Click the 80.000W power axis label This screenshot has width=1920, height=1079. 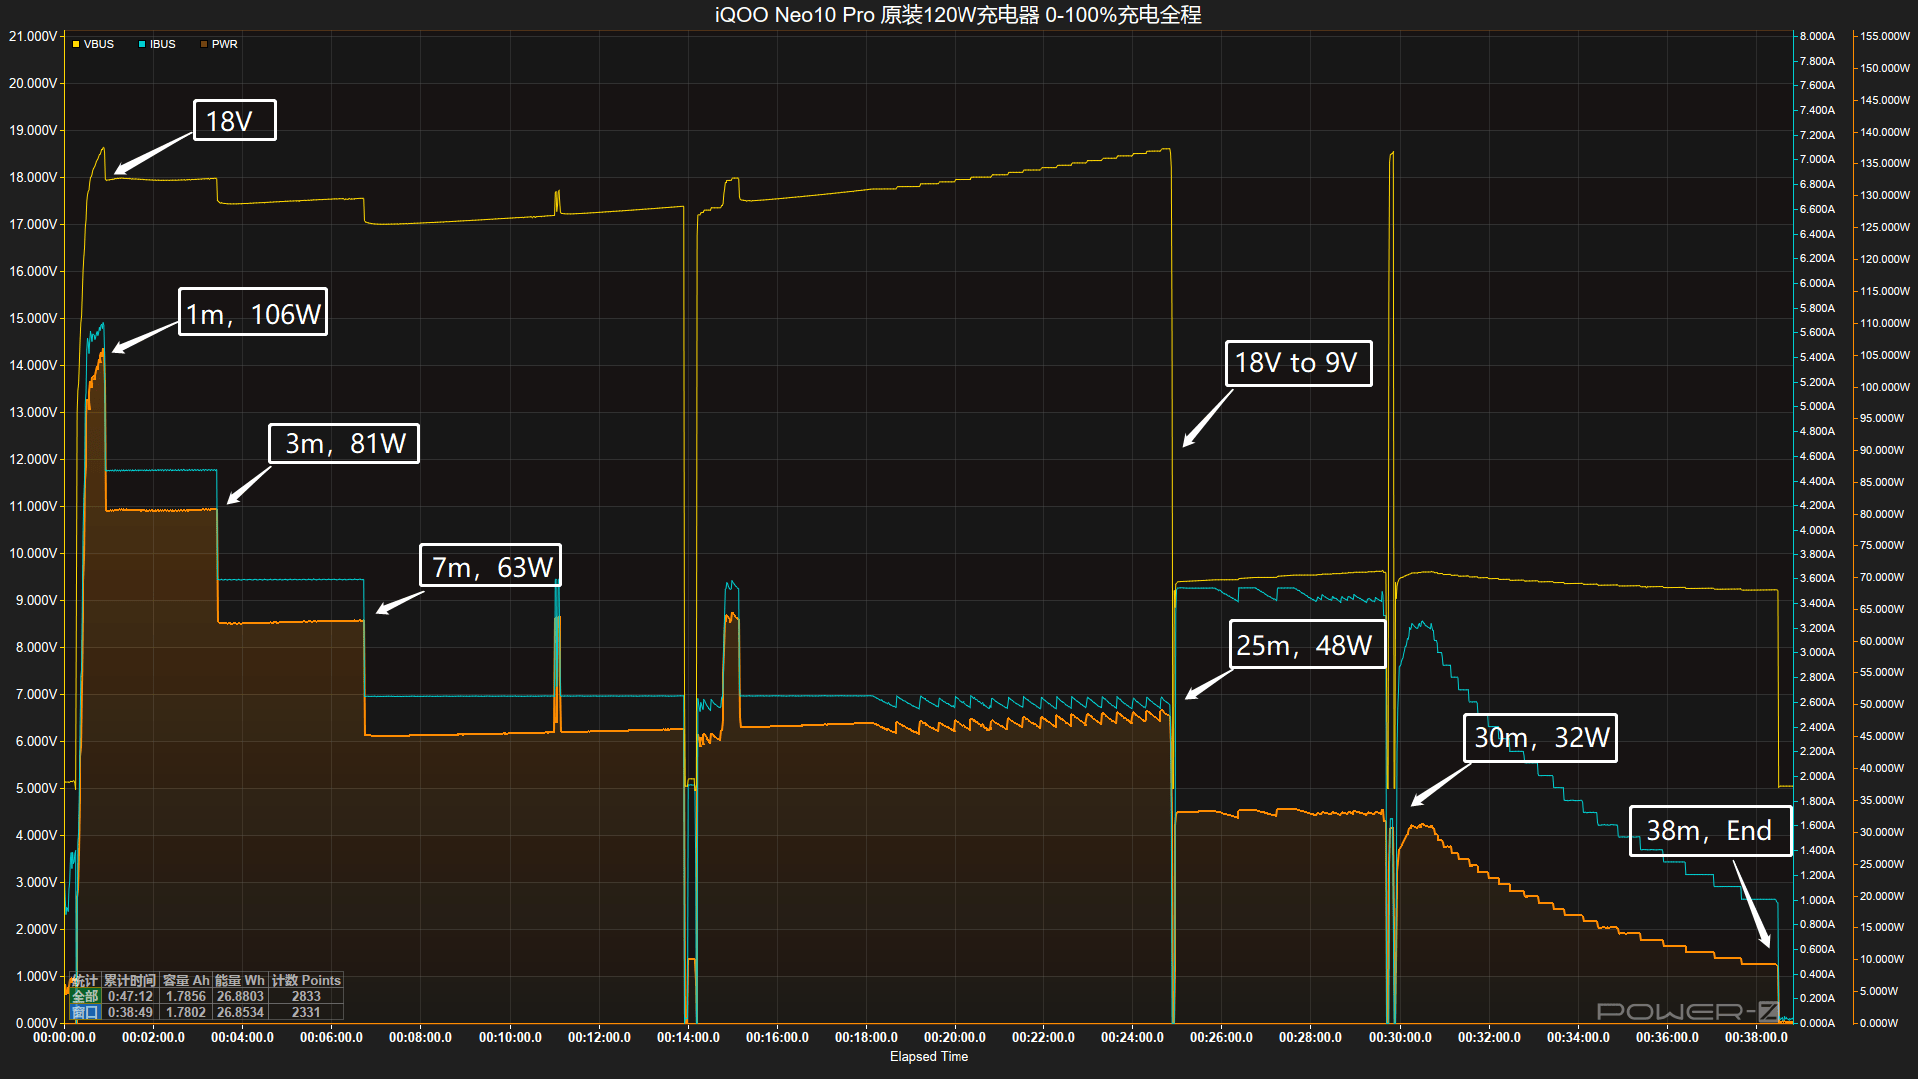click(1882, 514)
